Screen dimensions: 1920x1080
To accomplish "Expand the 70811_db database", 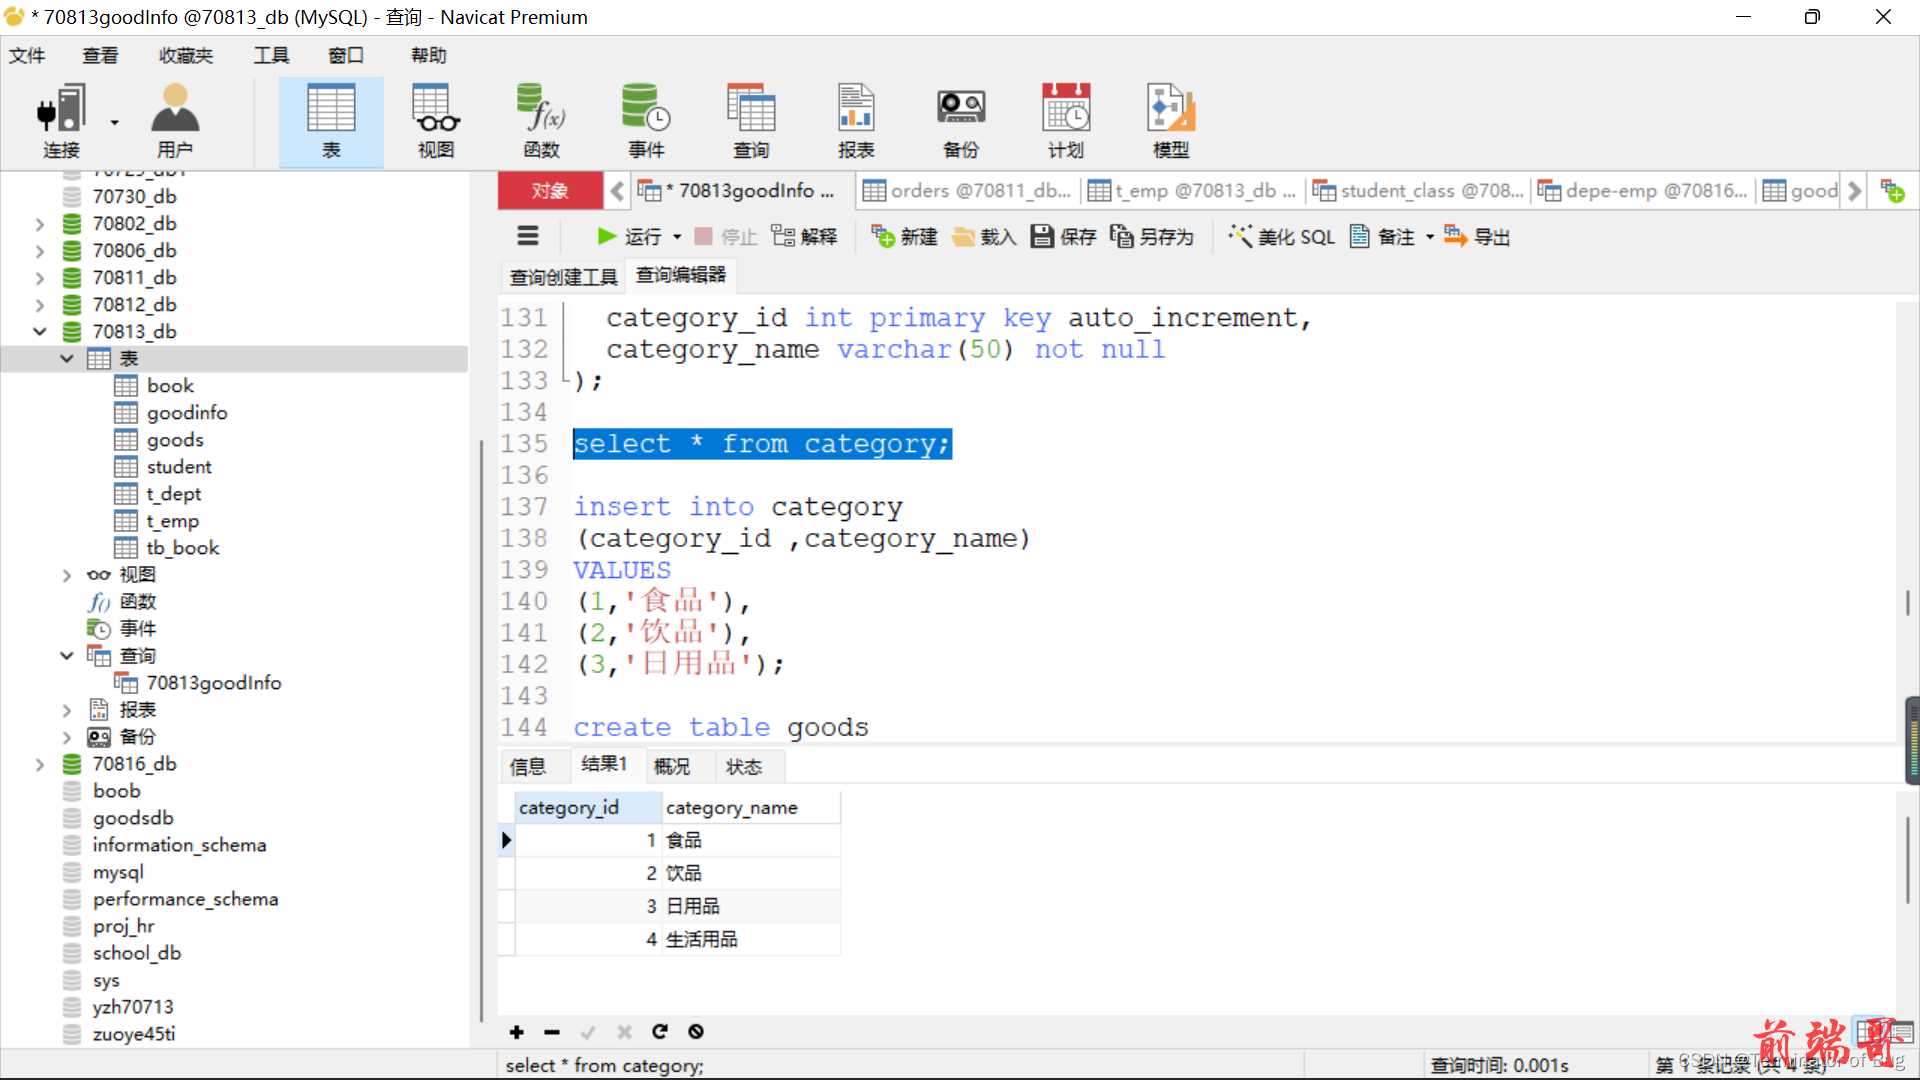I will pos(40,278).
